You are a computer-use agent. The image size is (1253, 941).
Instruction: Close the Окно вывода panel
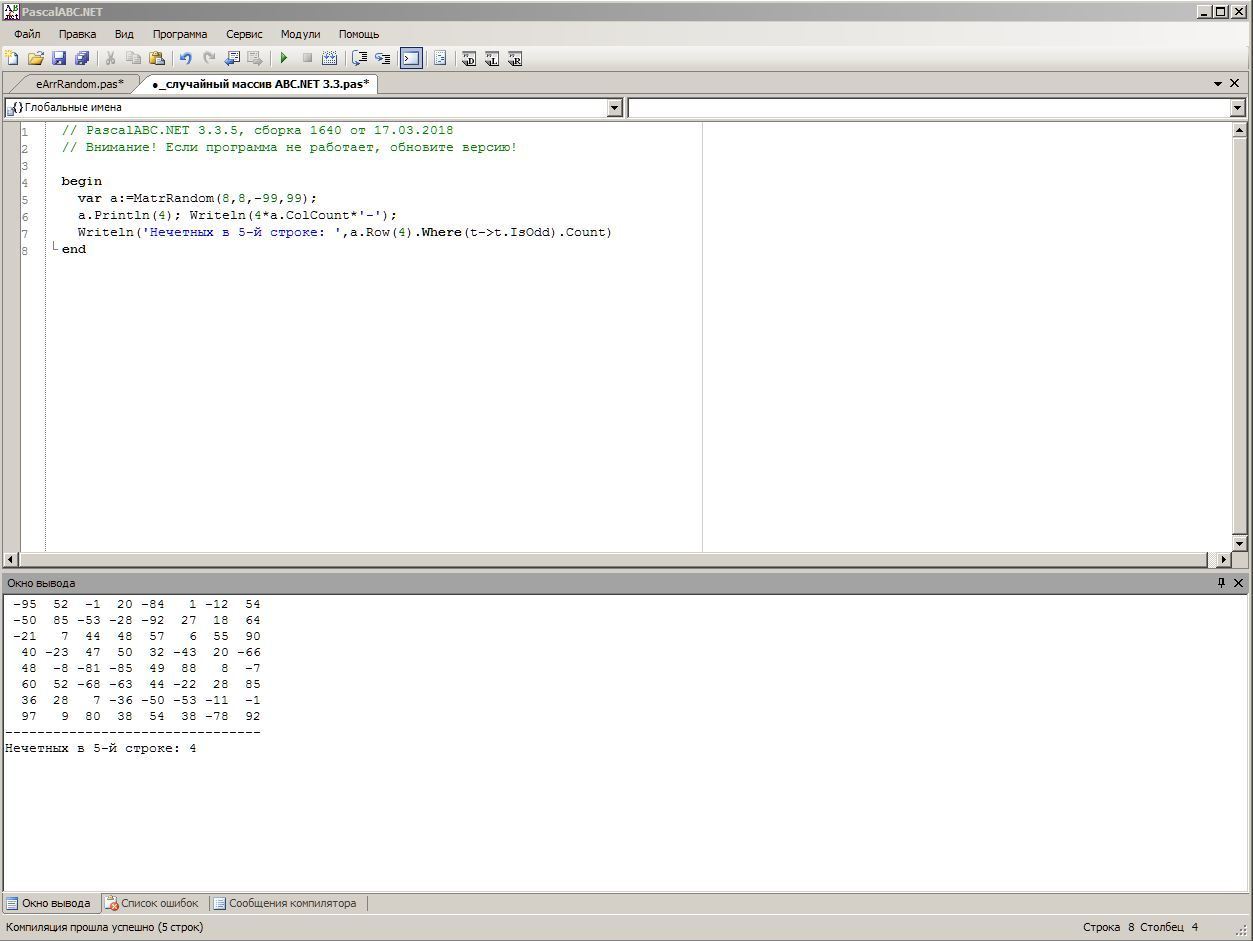coord(1238,583)
